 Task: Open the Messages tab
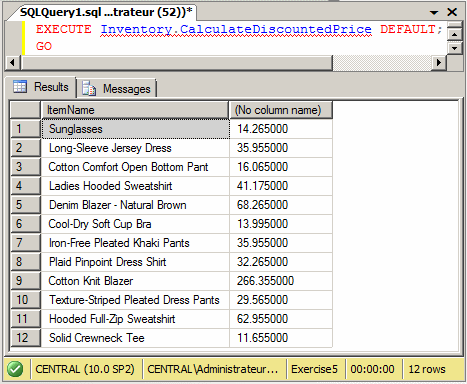(117, 89)
